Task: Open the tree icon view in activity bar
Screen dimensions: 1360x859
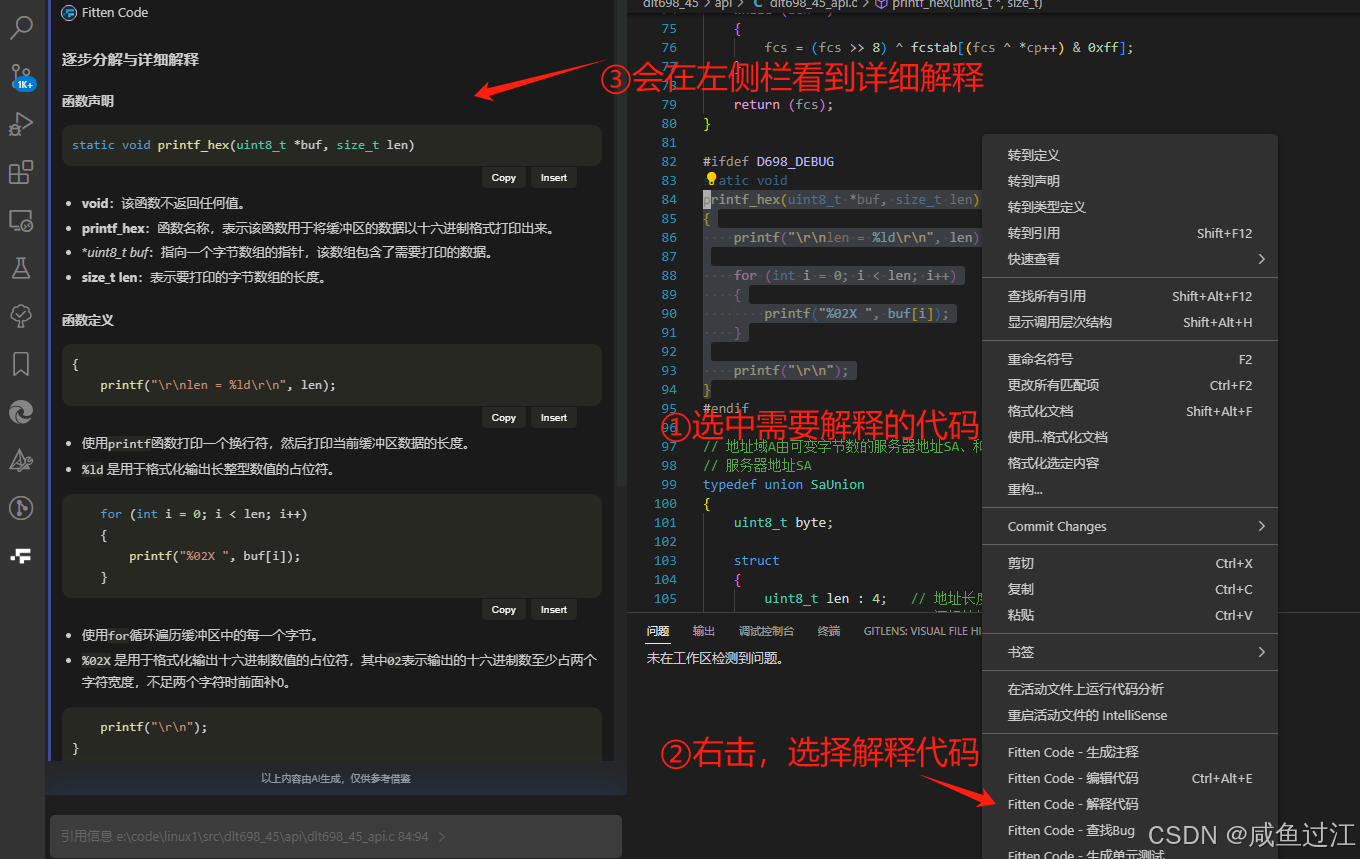Action: tap(21, 315)
